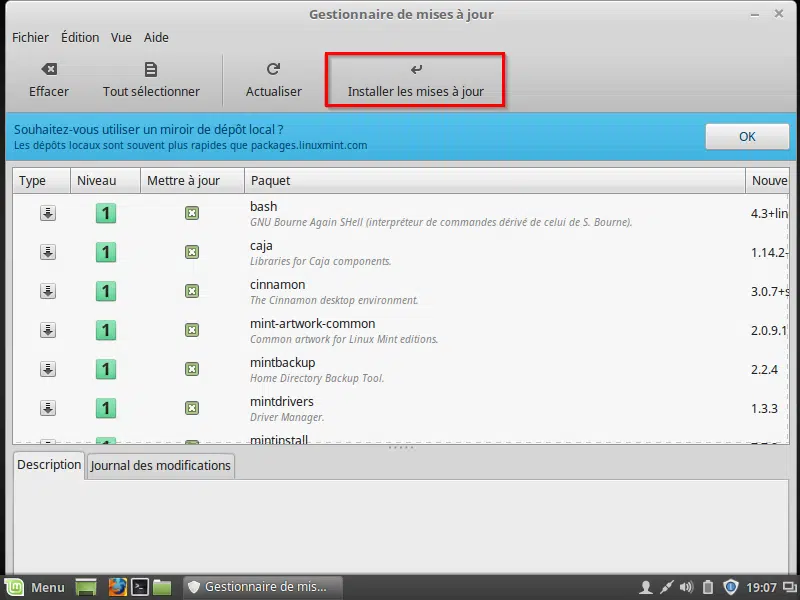800x600 pixels.
Task: Select the caja package name
Action: [x=261, y=246]
